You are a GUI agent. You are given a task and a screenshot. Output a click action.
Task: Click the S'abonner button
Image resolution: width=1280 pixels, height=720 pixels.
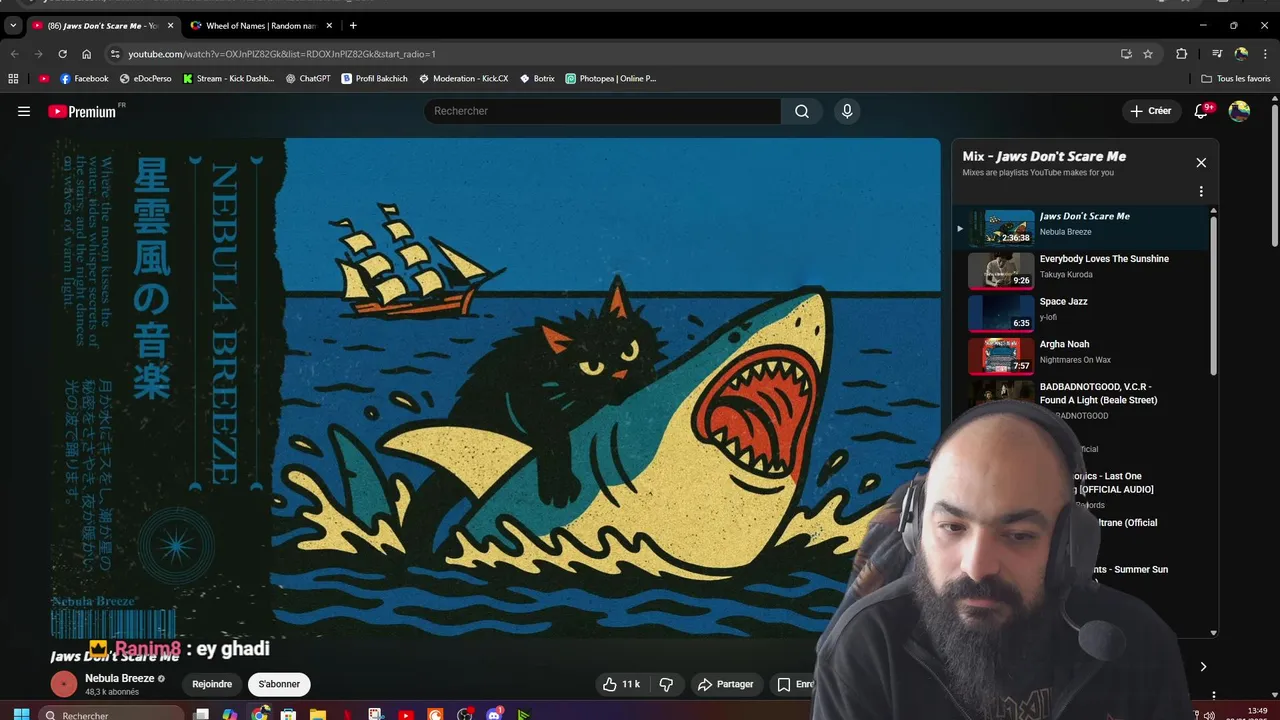279,684
